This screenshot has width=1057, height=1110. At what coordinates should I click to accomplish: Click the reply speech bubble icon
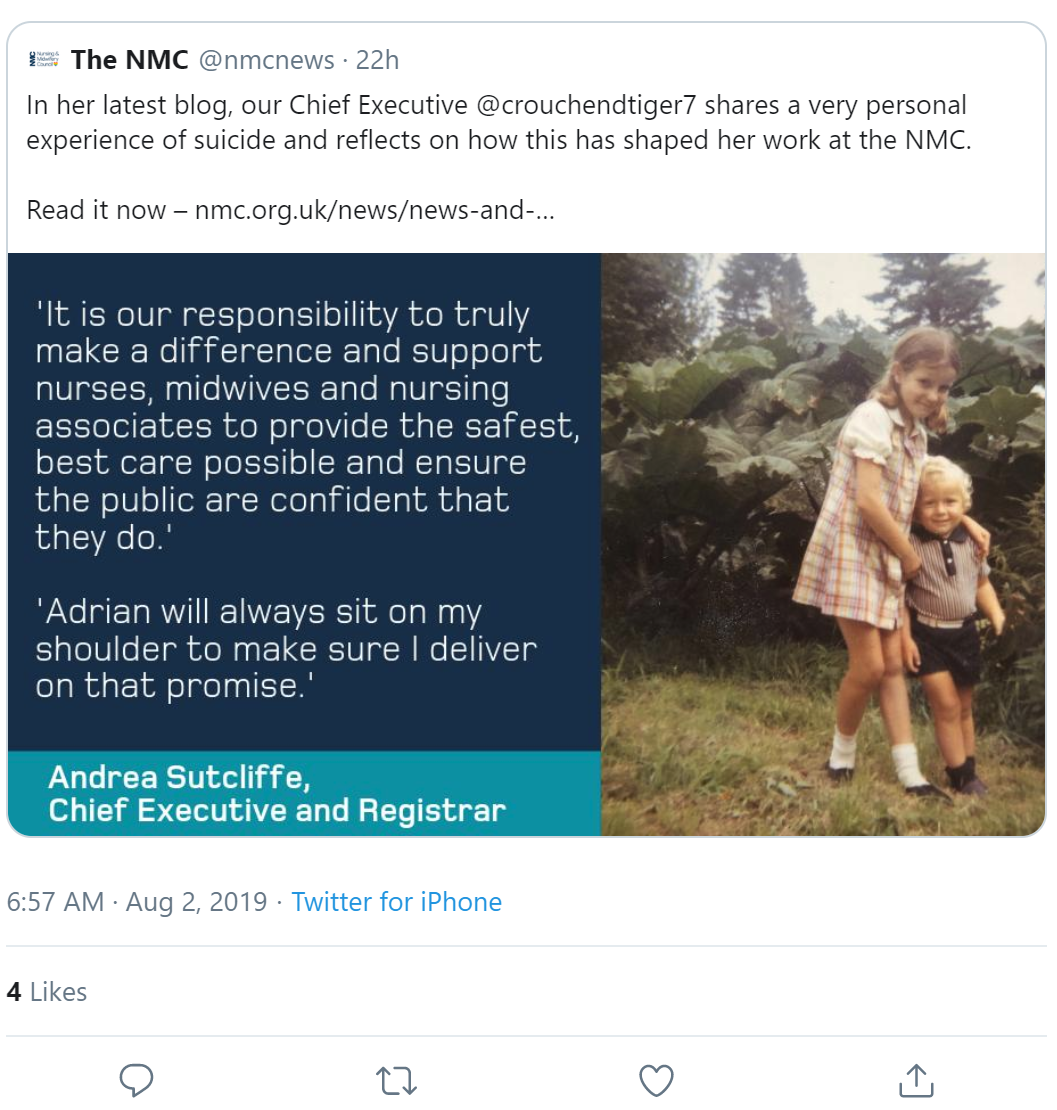136,1080
